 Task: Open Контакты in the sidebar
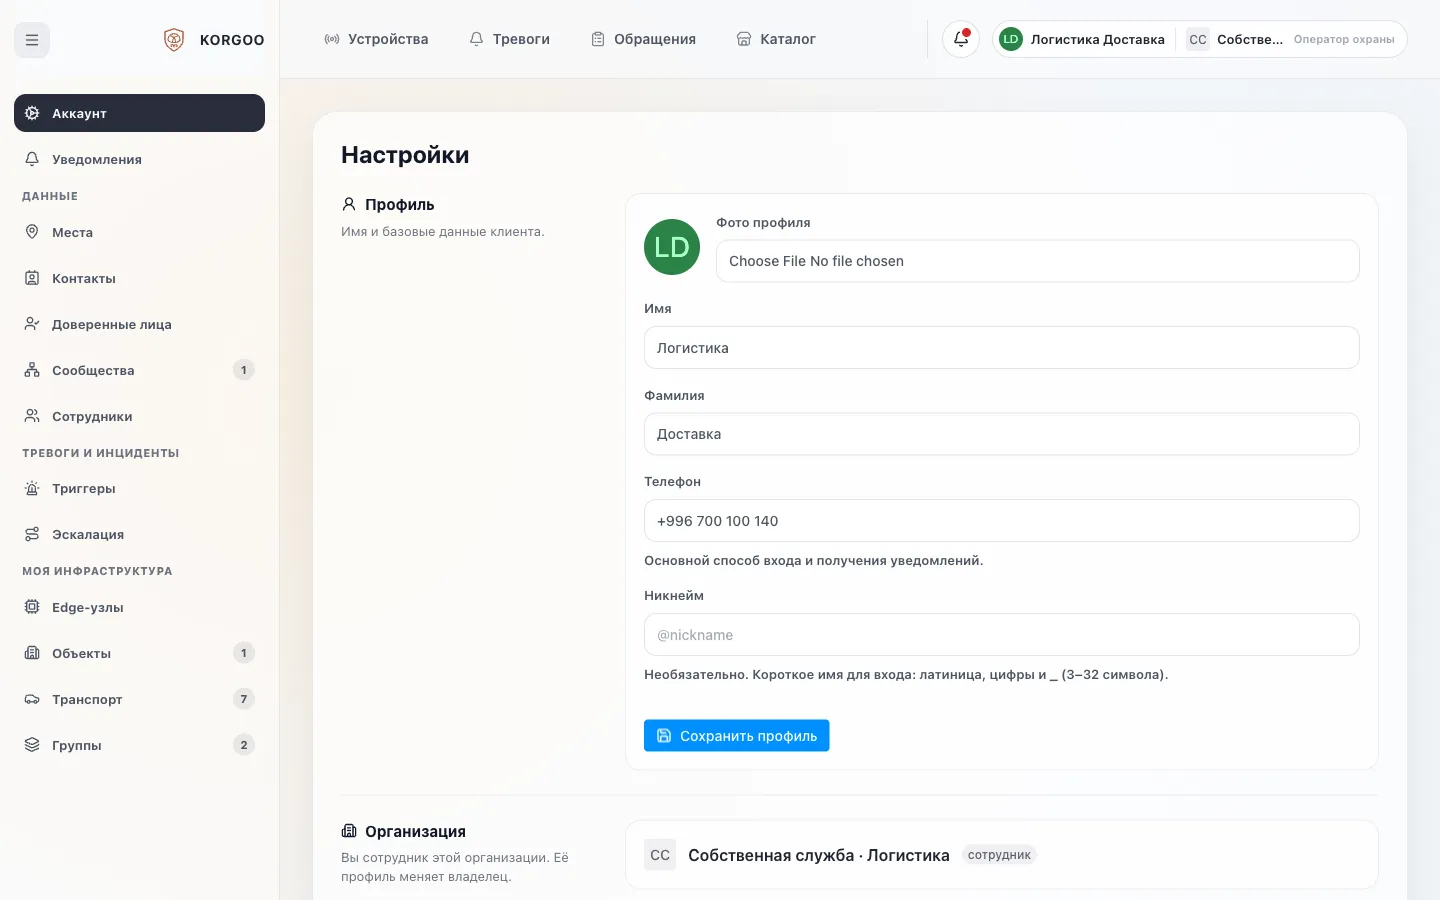[x=140, y=278]
